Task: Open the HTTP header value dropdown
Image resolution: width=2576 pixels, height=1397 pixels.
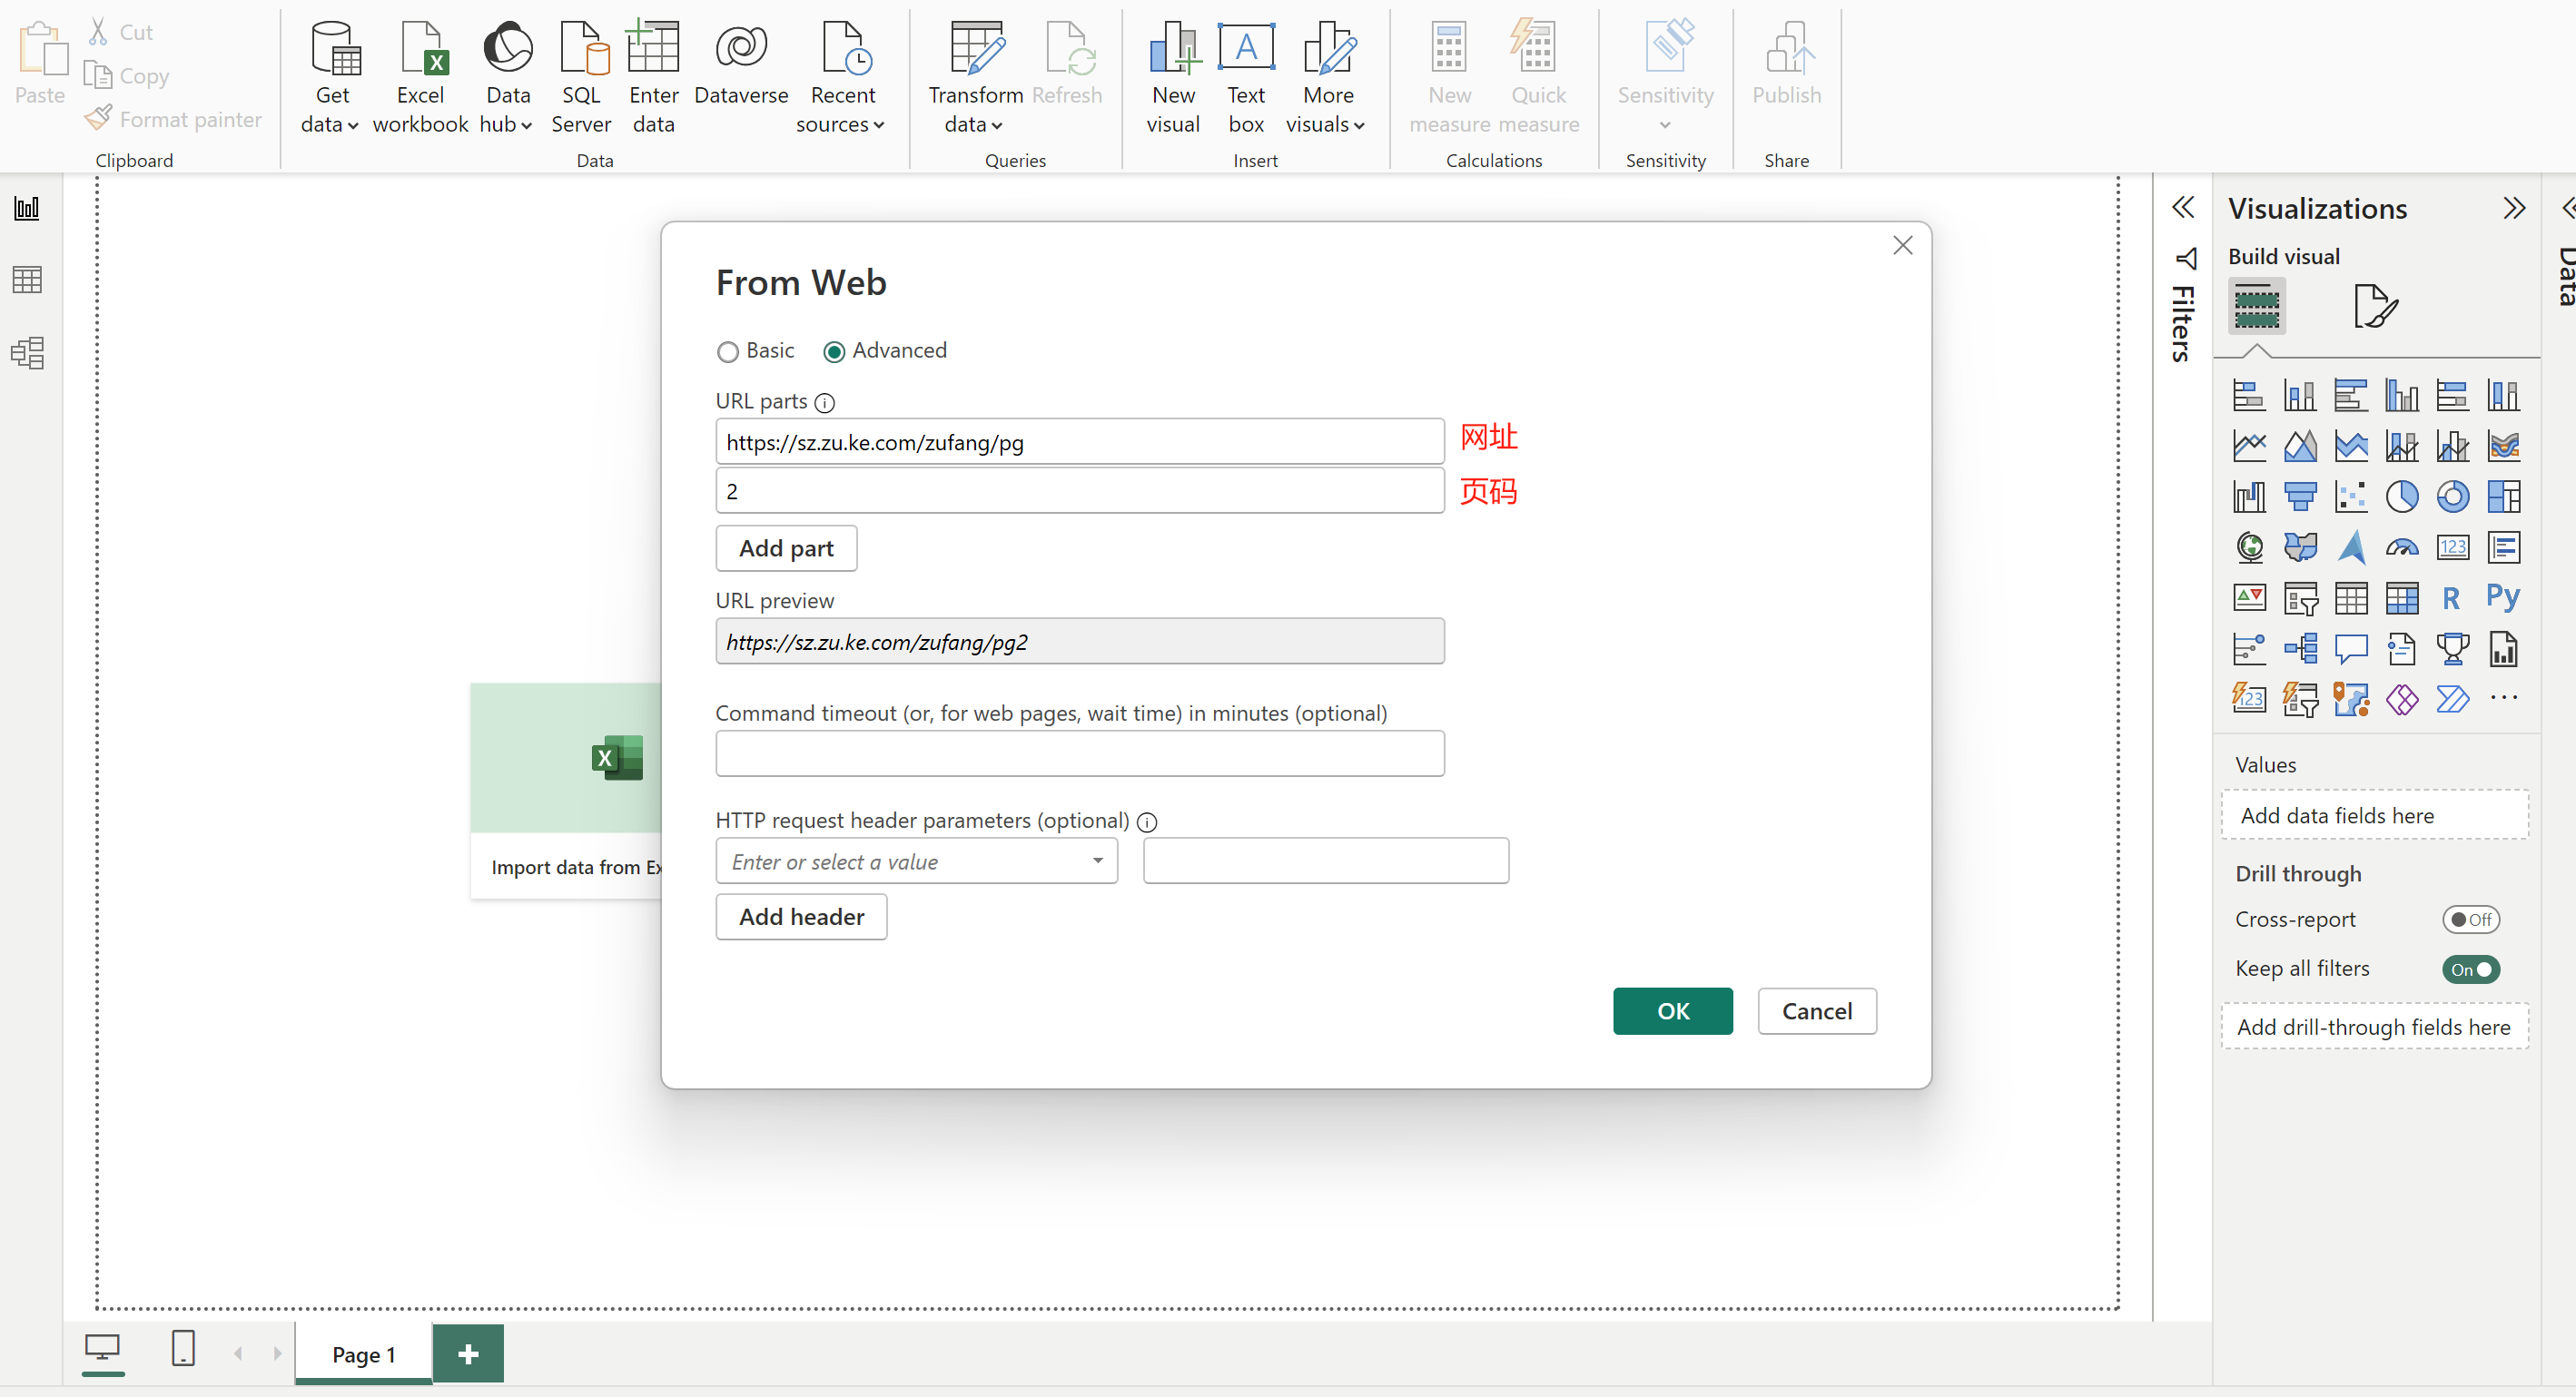Action: coord(1097,861)
